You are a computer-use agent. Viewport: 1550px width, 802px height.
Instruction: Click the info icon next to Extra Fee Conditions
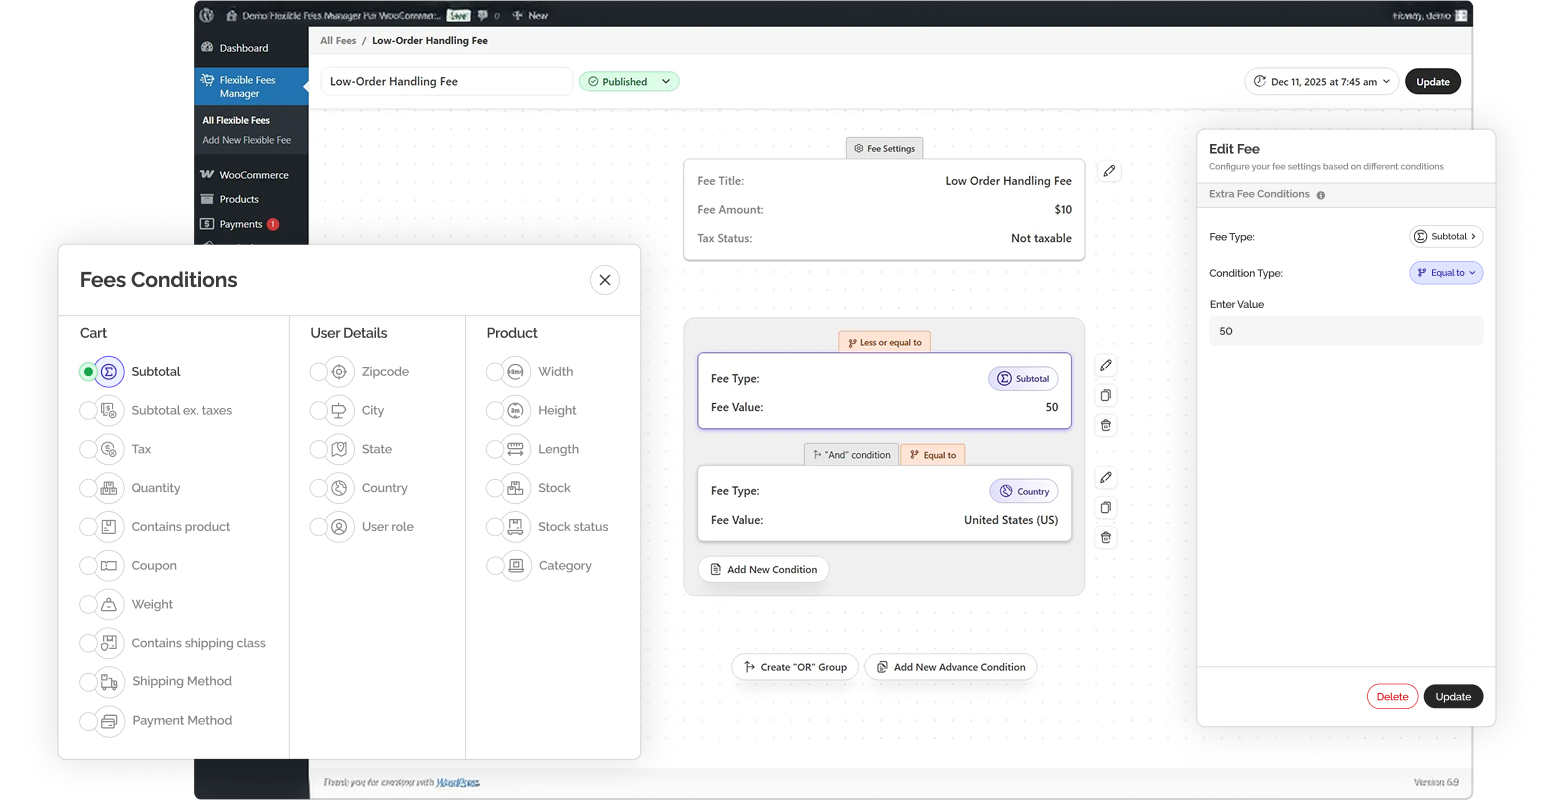pyautogui.click(x=1321, y=195)
